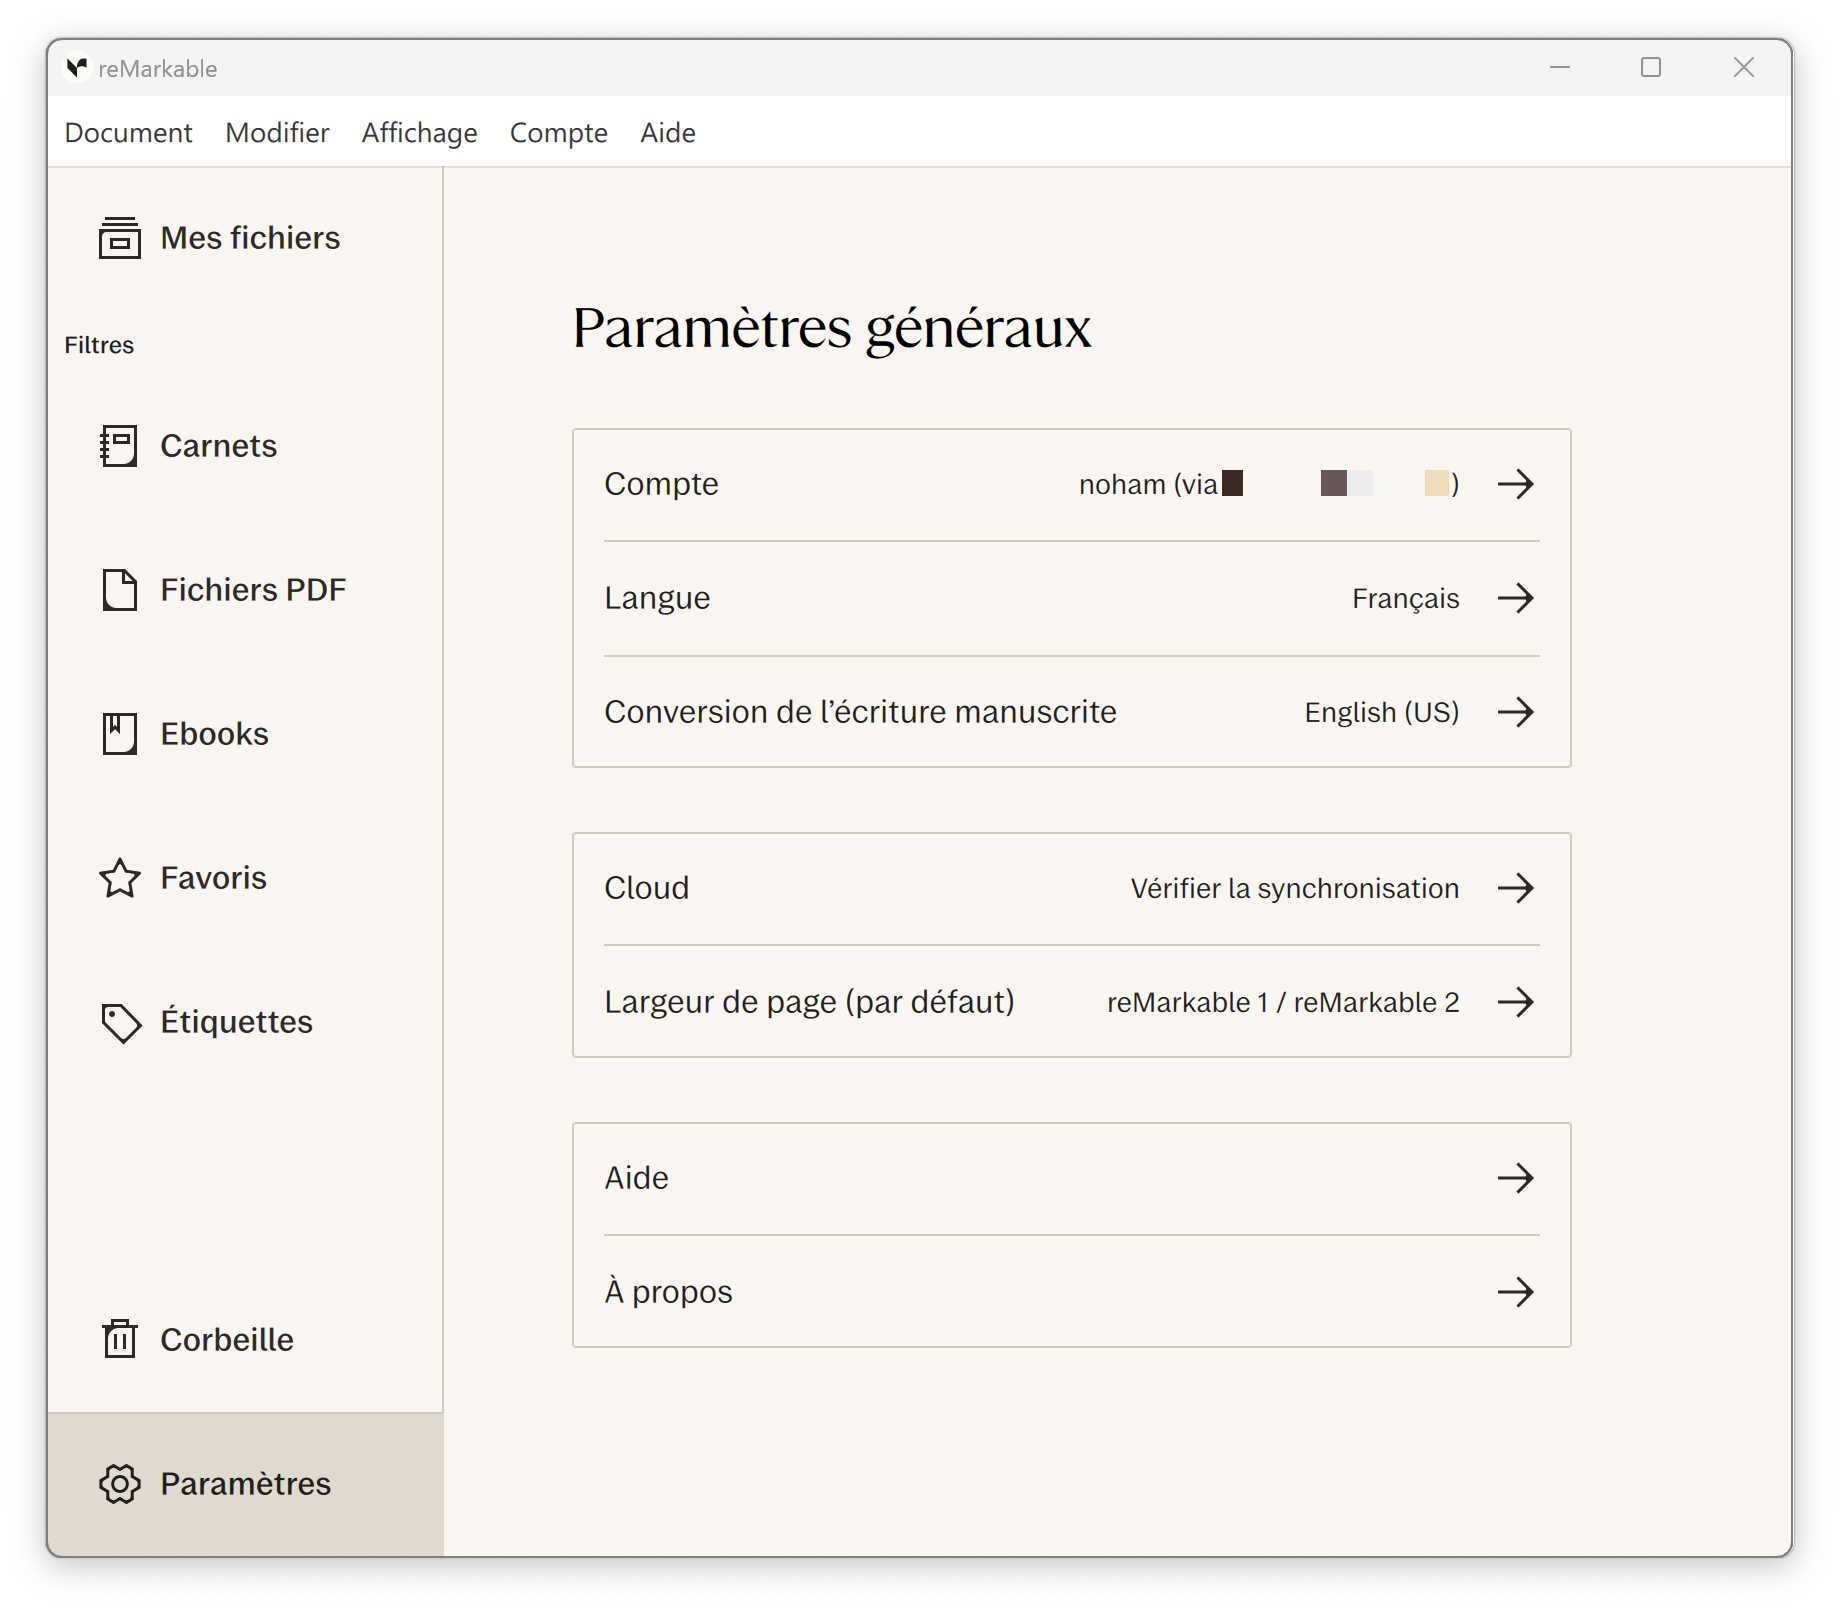This screenshot has height=1612, width=1840.
Task: Open the Aide menu in menu bar
Action: pos(668,133)
